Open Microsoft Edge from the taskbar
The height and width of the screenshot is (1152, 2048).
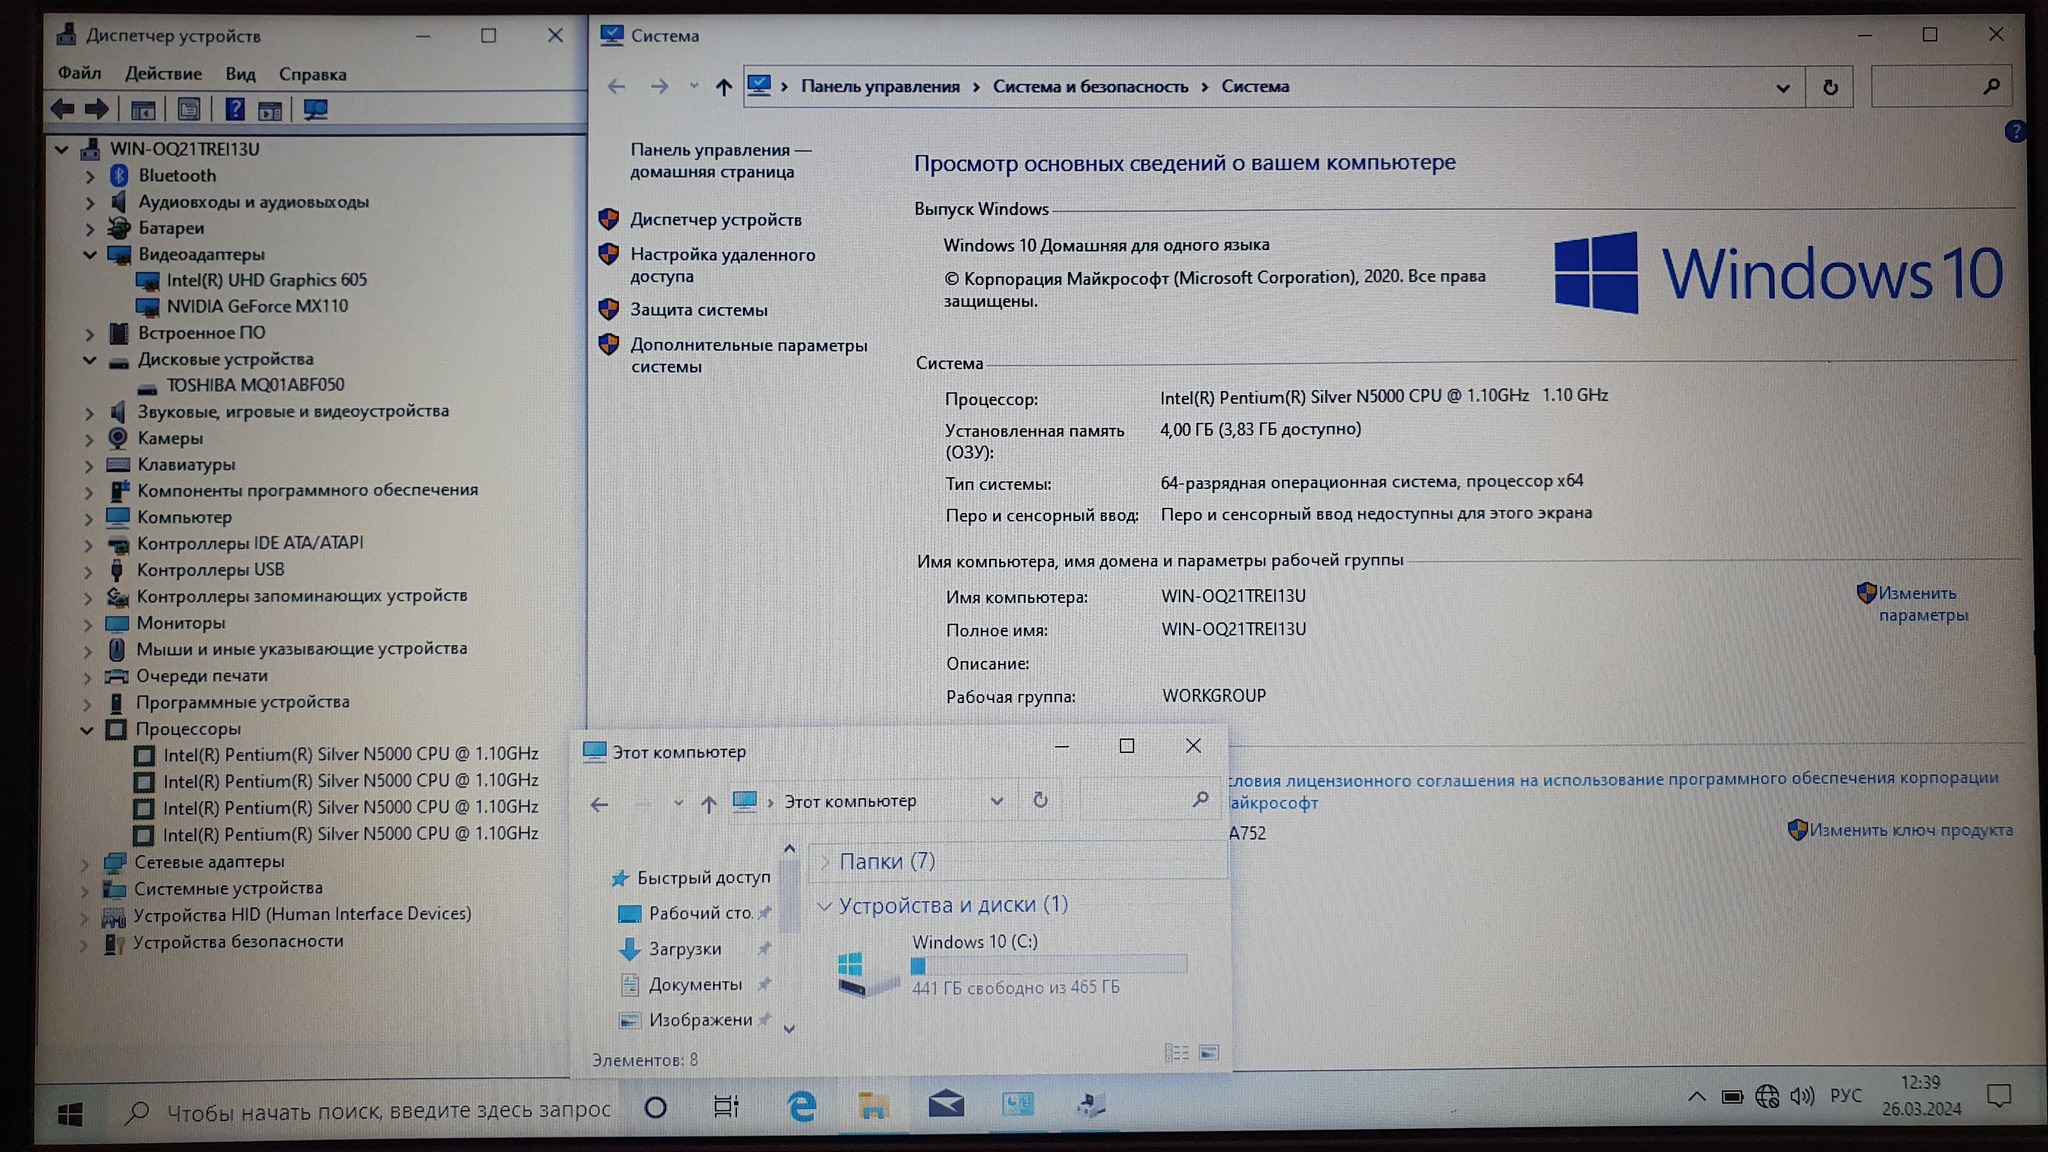click(x=801, y=1106)
